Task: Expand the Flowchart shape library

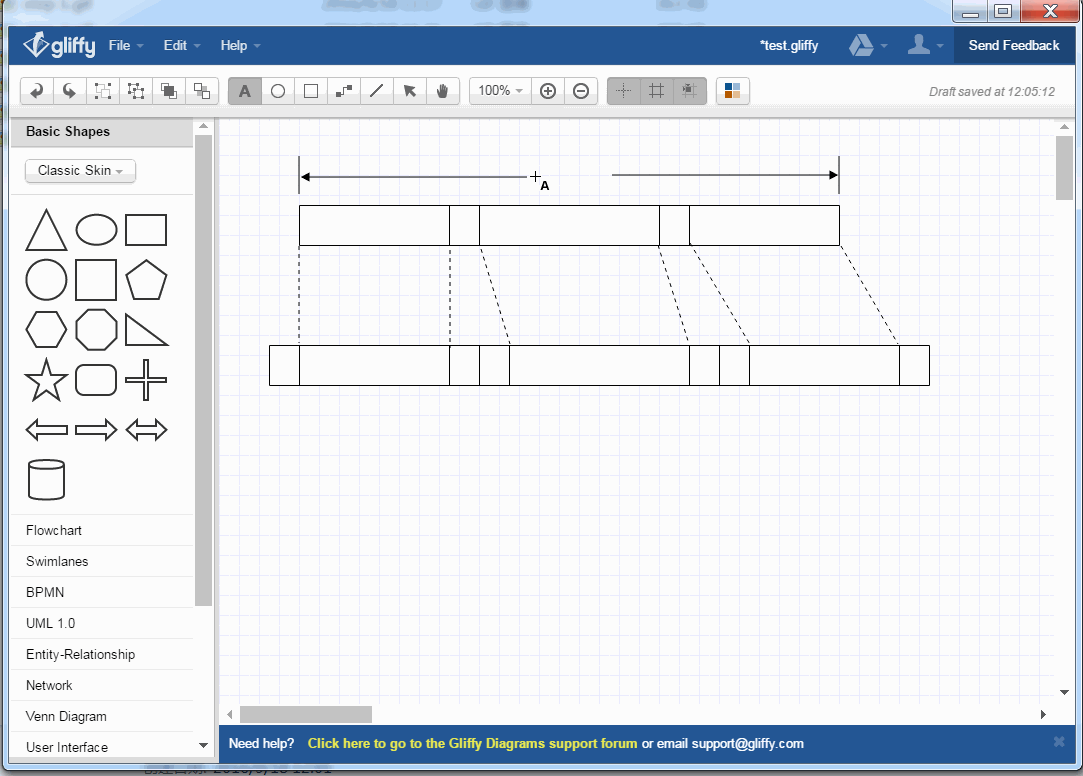Action: (x=54, y=531)
